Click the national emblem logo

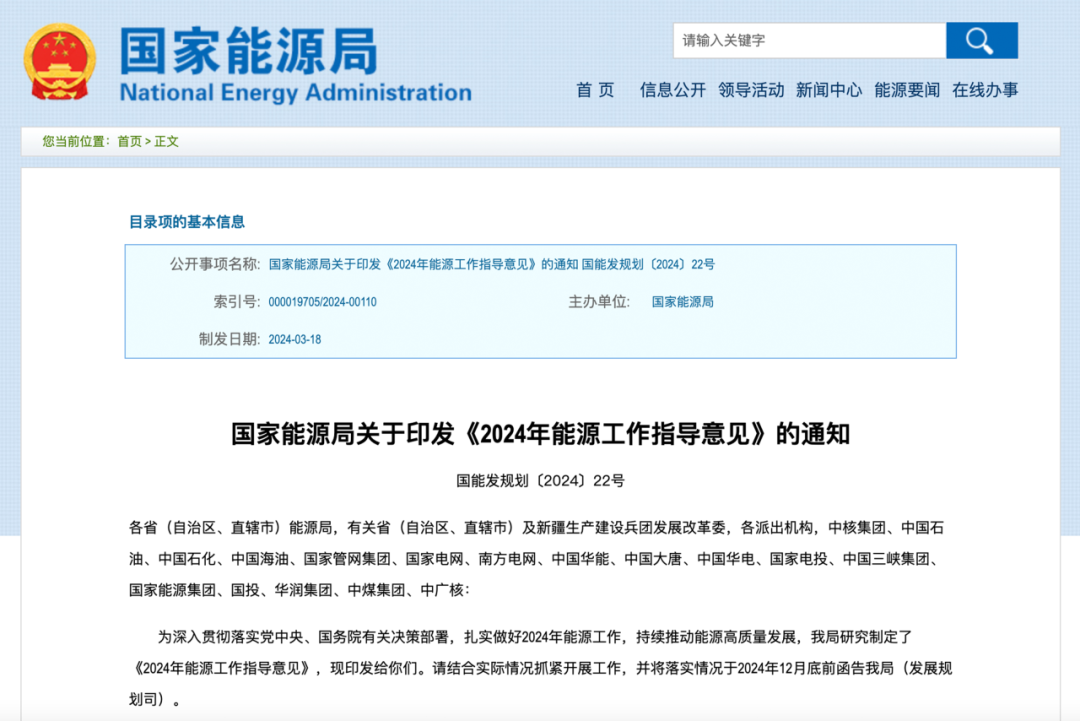coord(59,63)
